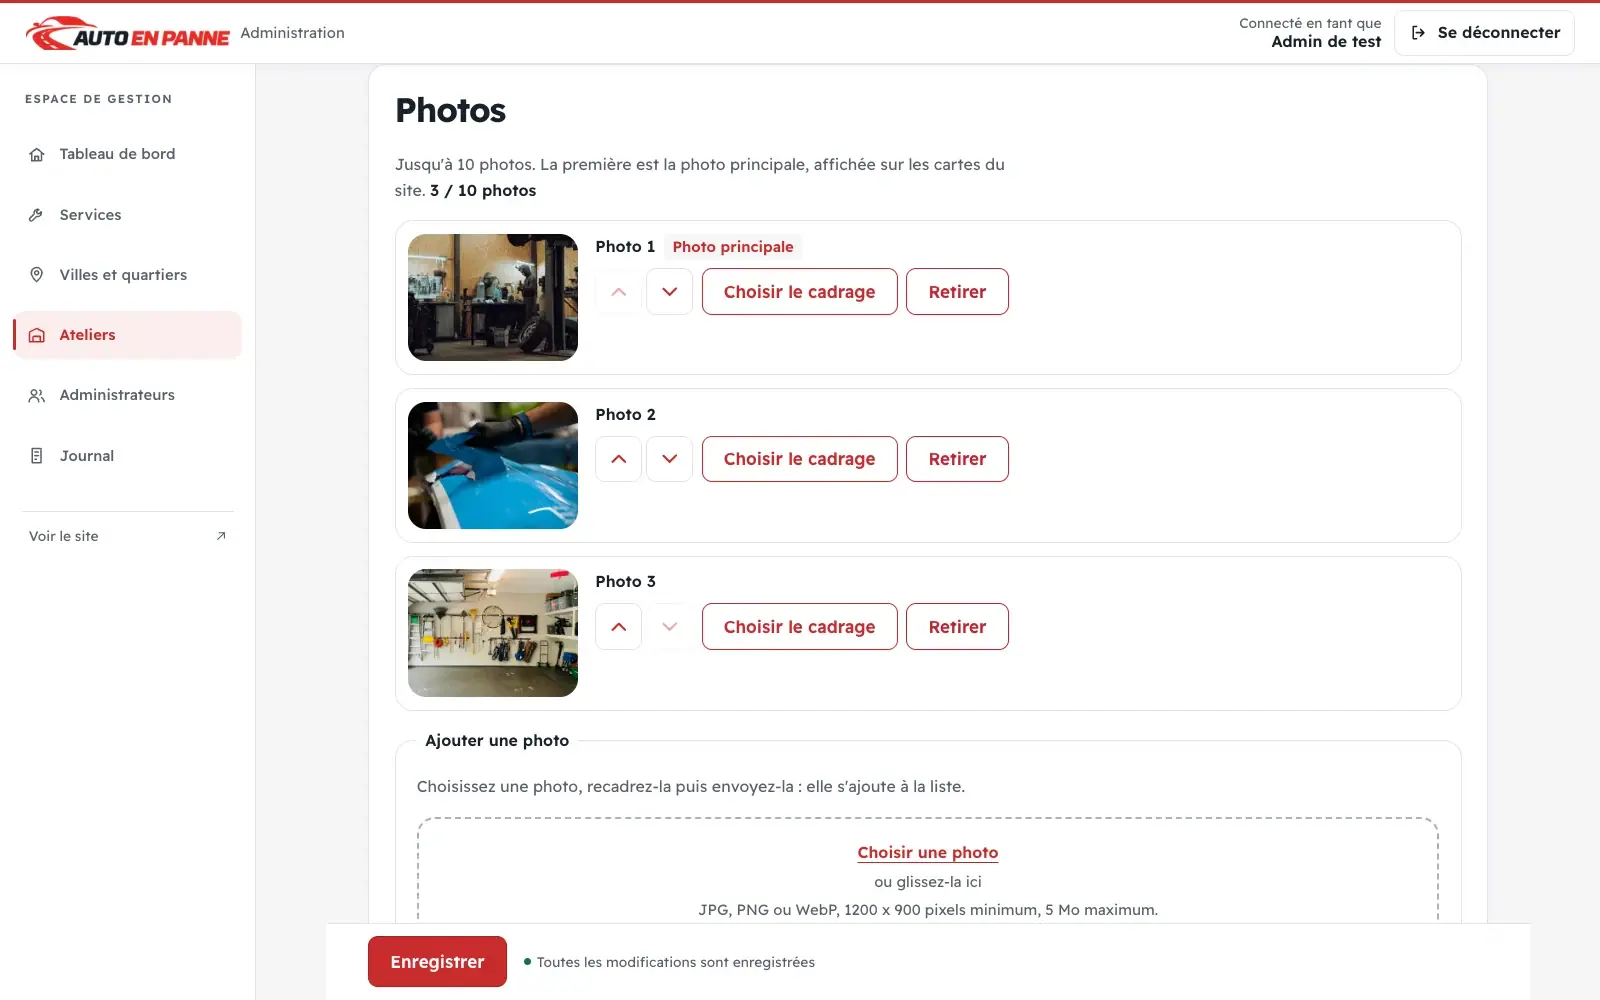Viewport: 1600px width, 1000px height.
Task: Click the logout icon in Se déconnecter
Action: click(1418, 33)
